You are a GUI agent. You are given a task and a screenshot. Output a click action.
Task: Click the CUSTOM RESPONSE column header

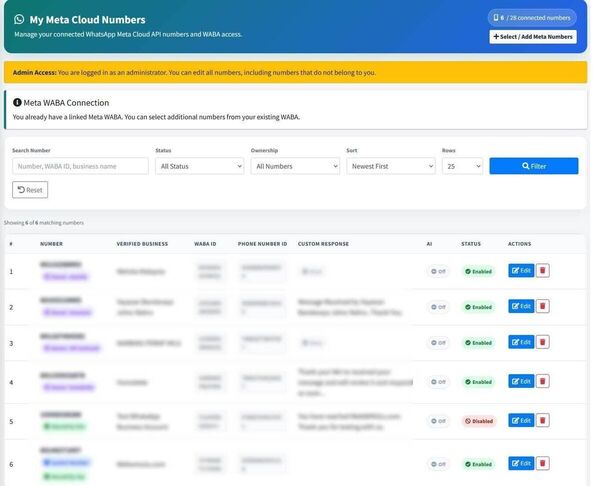tap(323, 244)
